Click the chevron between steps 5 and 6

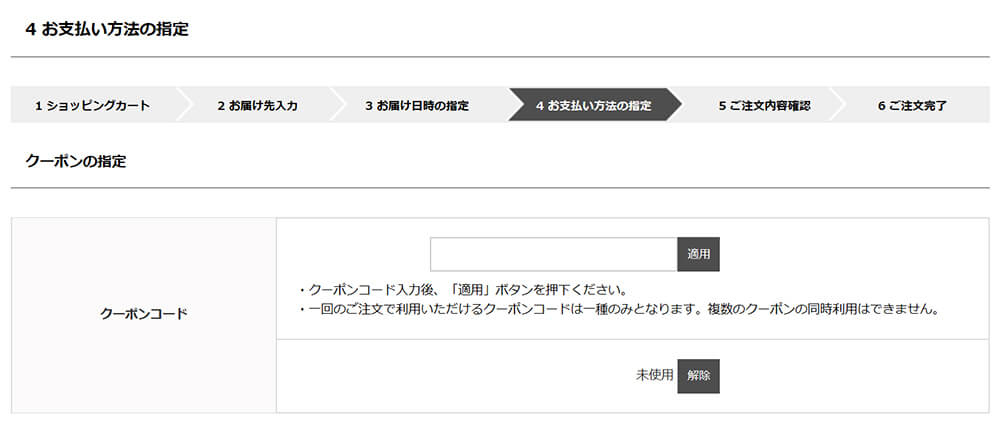[x=837, y=105]
